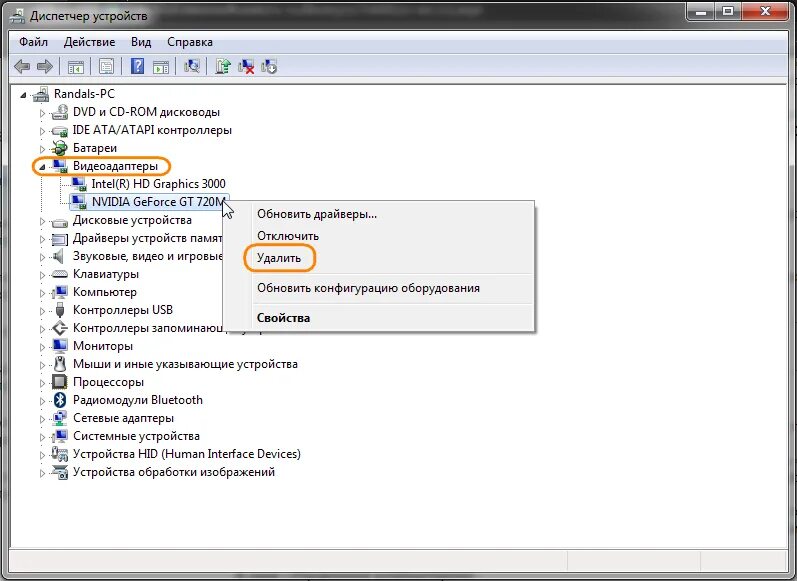Open the Файл menu

[34, 42]
